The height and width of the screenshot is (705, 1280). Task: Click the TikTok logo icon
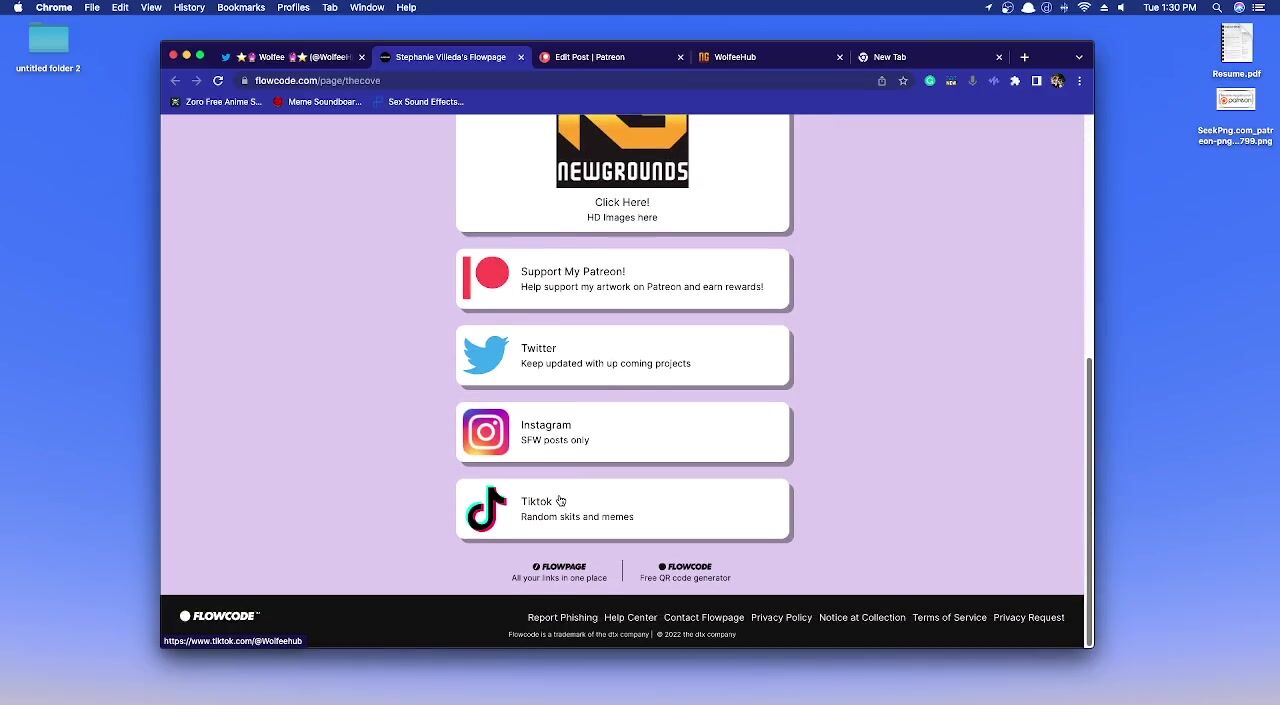coord(486,509)
